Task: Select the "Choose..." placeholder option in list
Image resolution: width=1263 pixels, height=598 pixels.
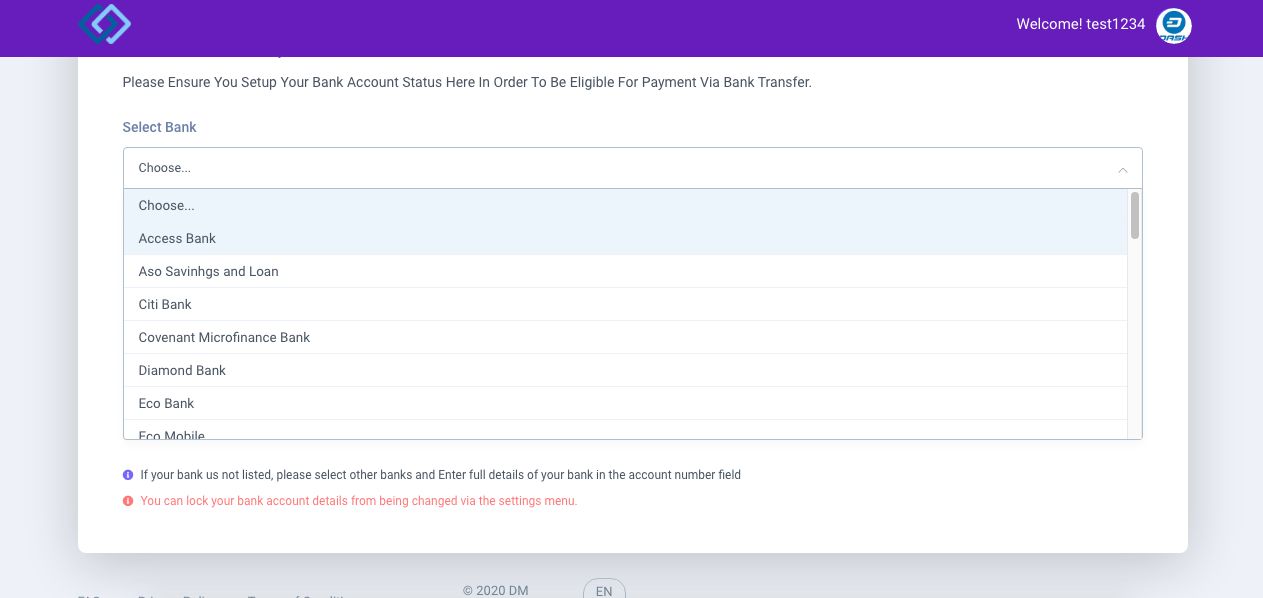Action: point(167,205)
